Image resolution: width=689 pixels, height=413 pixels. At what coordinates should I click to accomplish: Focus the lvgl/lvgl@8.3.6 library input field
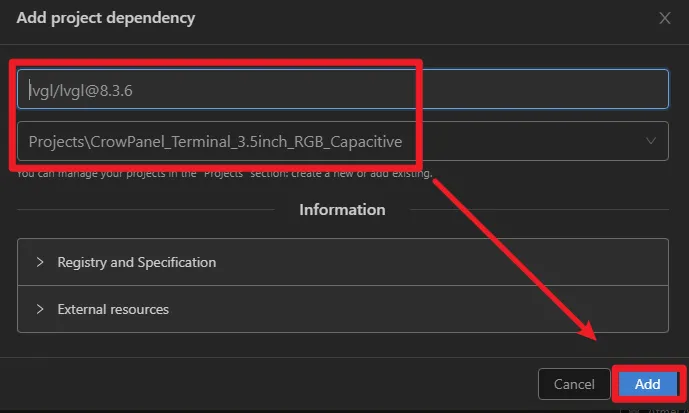(x=340, y=89)
